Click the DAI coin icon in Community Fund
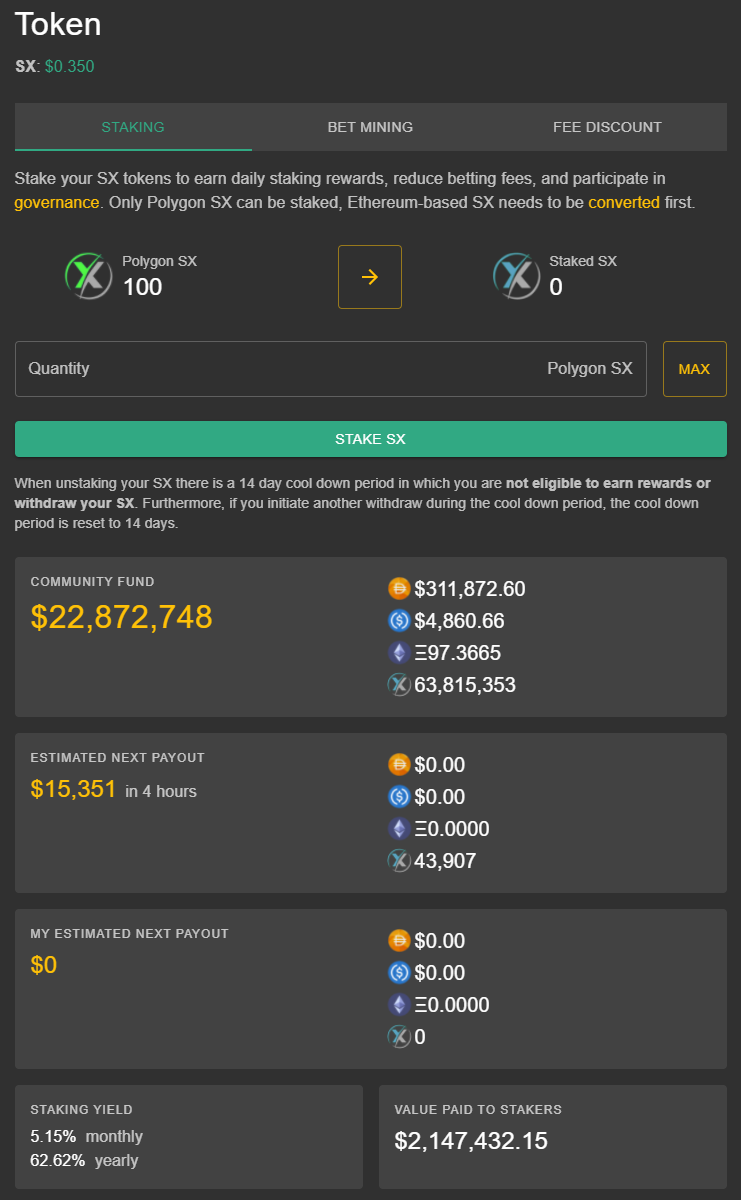Viewport: 741px width, 1200px height. [399, 589]
